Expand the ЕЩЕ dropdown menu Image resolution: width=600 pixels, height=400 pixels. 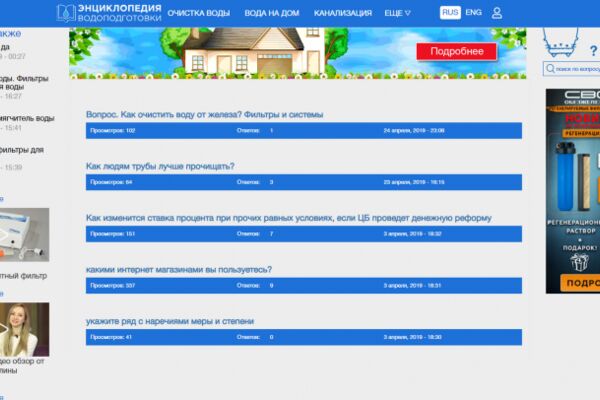[x=397, y=13]
